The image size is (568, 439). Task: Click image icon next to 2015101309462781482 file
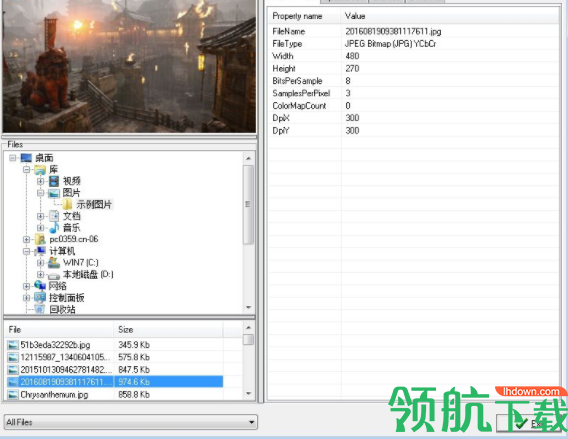13,370
